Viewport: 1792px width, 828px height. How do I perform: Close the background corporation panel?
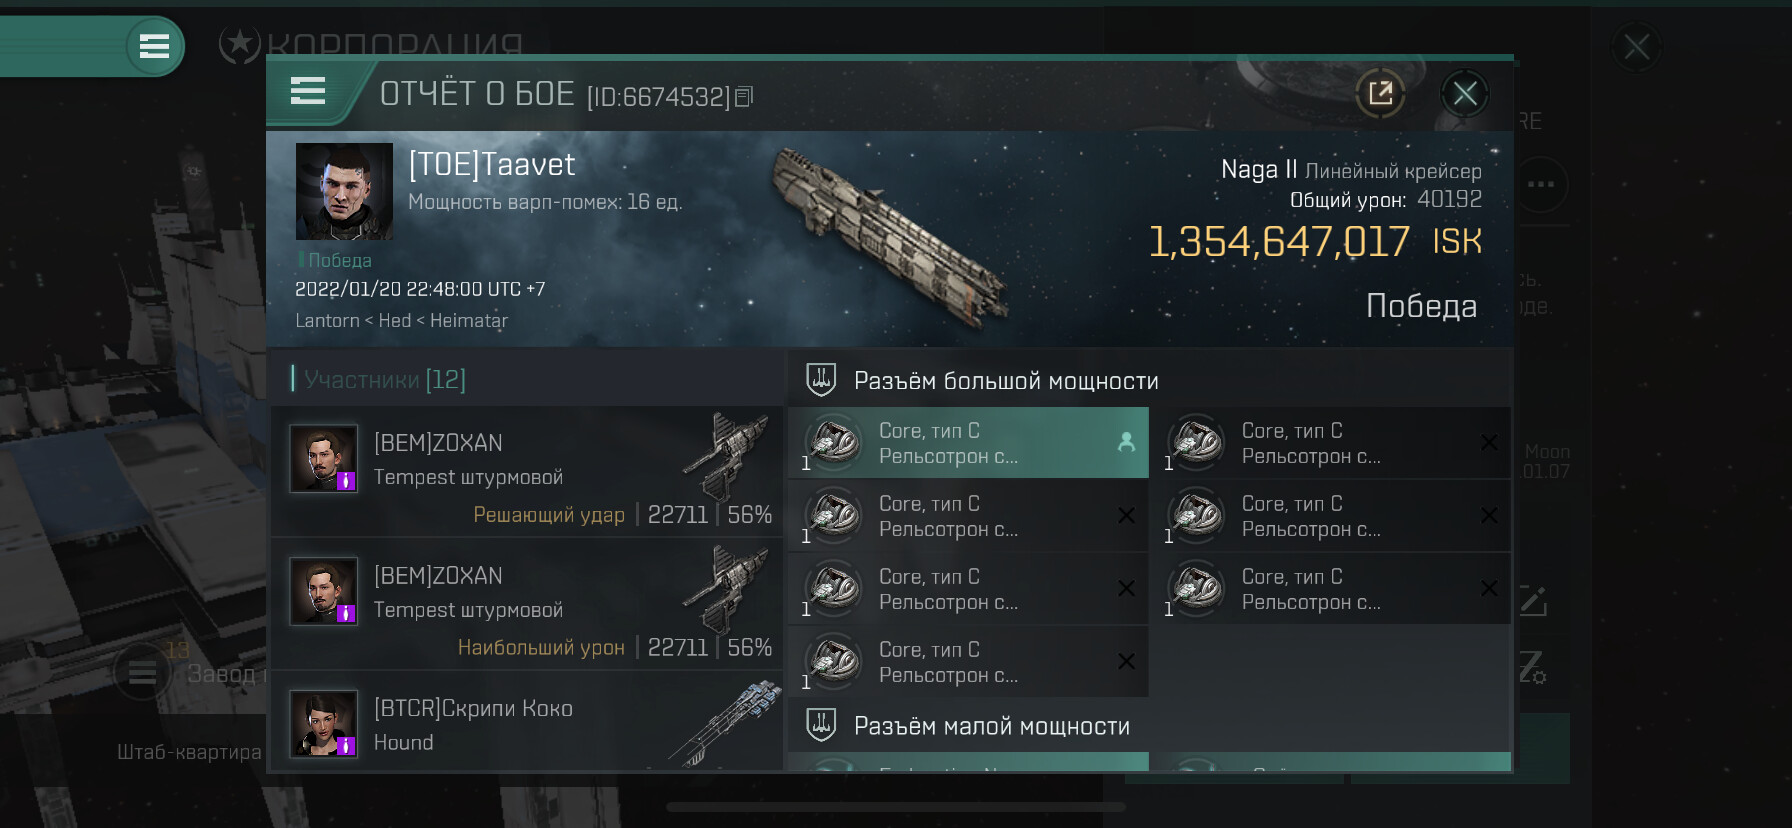click(1636, 47)
